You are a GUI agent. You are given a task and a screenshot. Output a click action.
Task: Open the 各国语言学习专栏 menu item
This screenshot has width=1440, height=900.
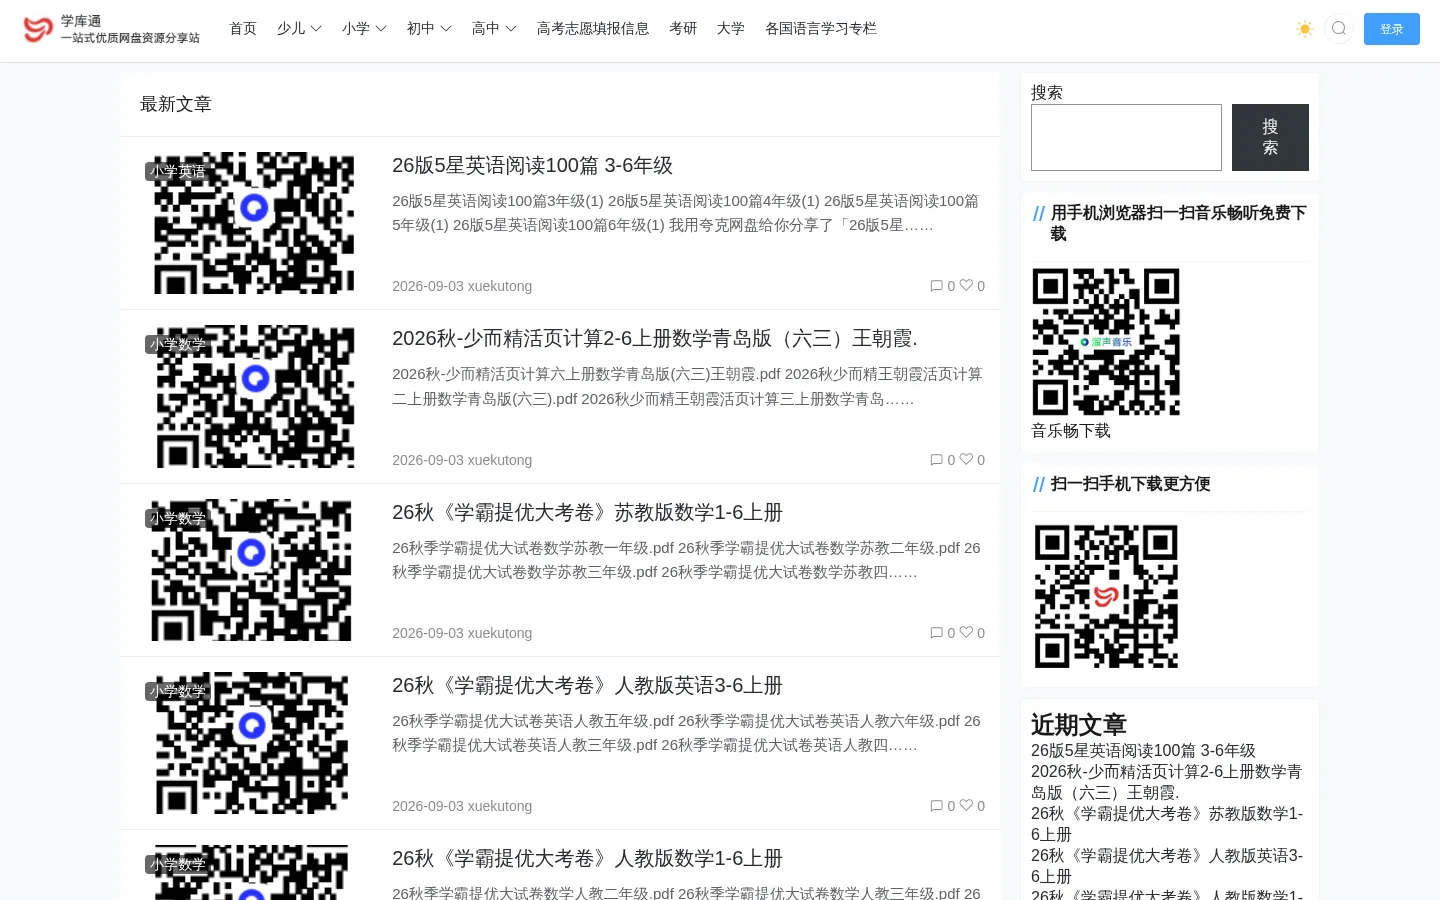[821, 29]
